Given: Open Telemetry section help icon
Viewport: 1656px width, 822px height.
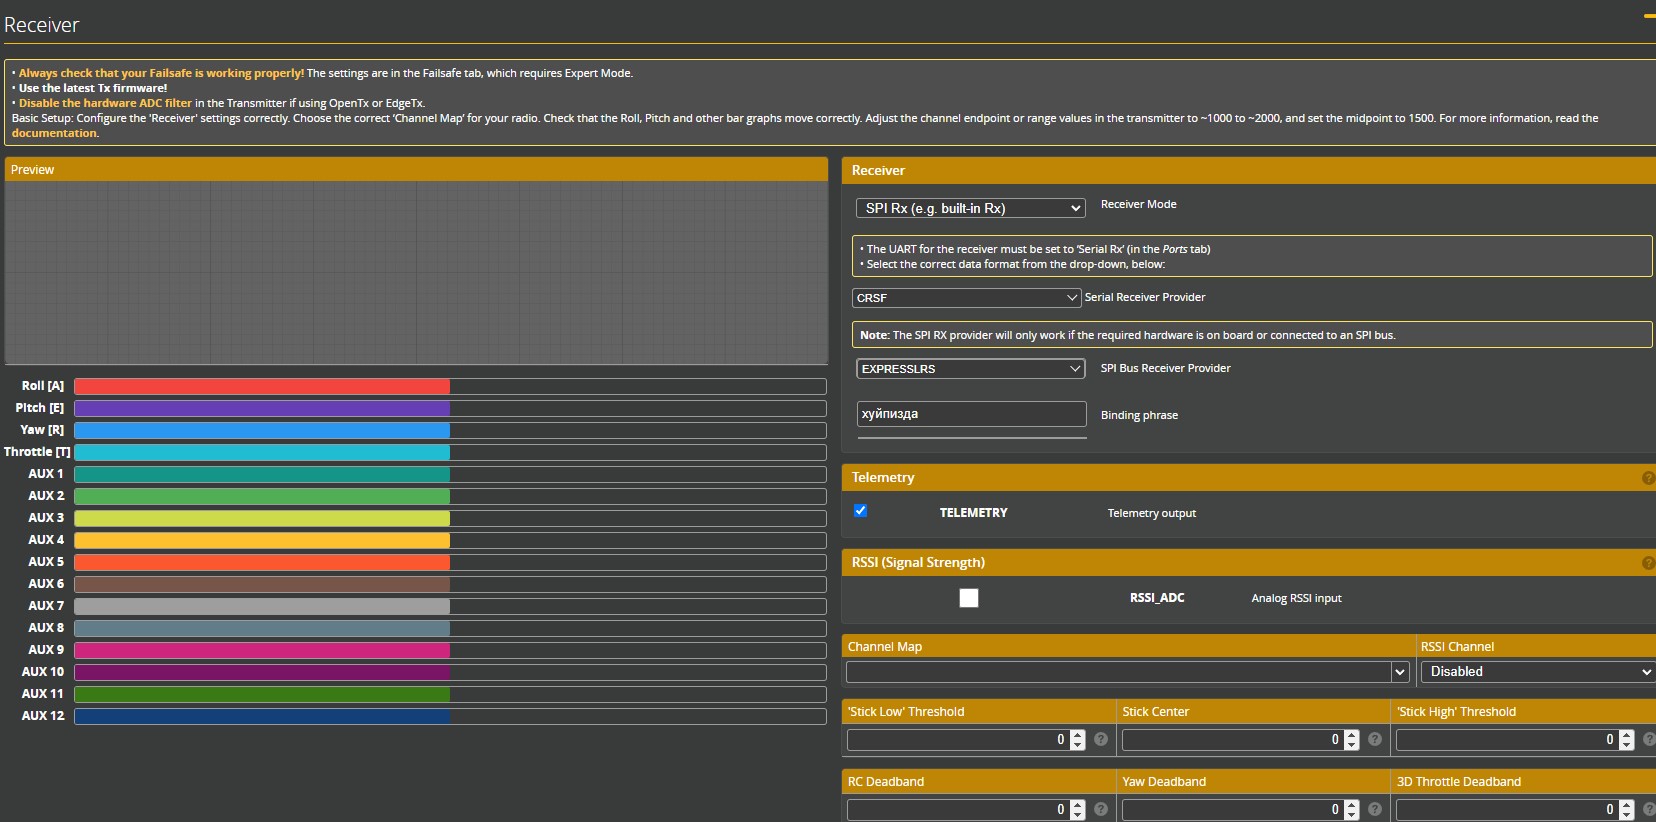Looking at the screenshot, I should 1648,478.
